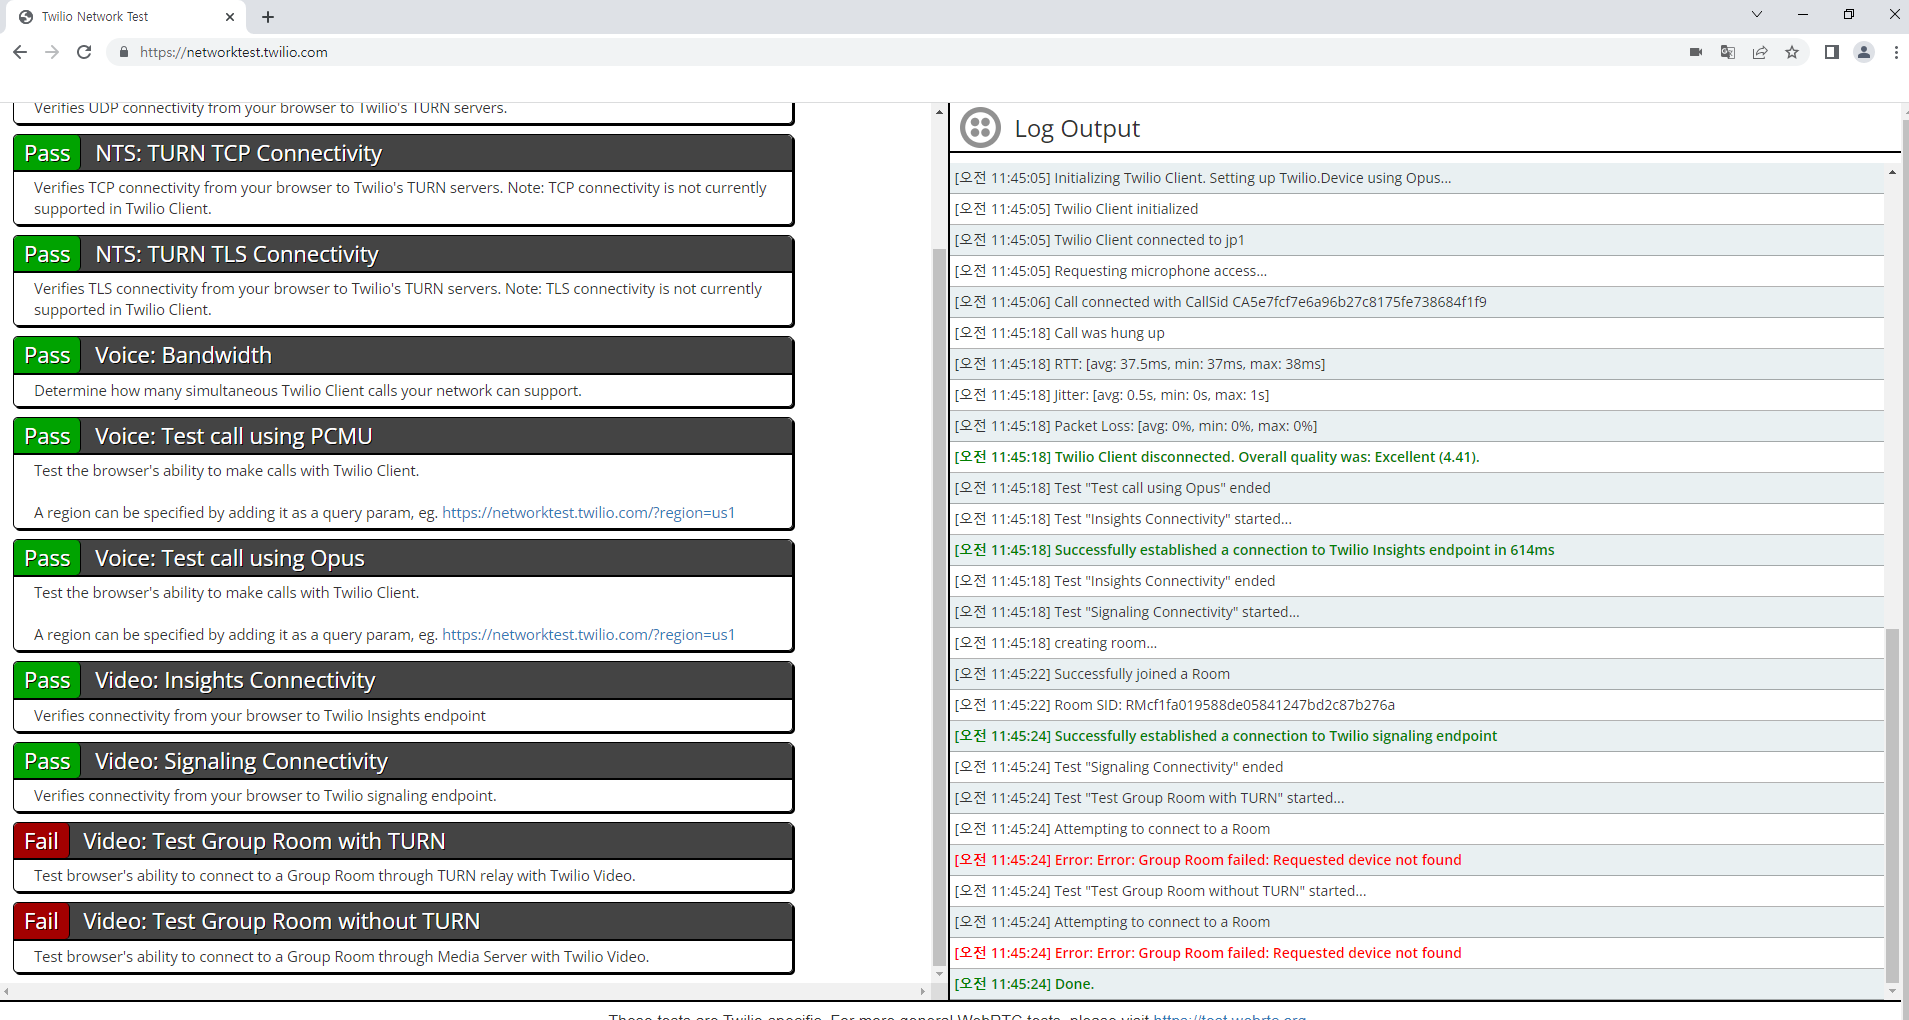The height and width of the screenshot is (1020, 1909).
Task: Share this page using the share icon
Action: click(x=1760, y=52)
